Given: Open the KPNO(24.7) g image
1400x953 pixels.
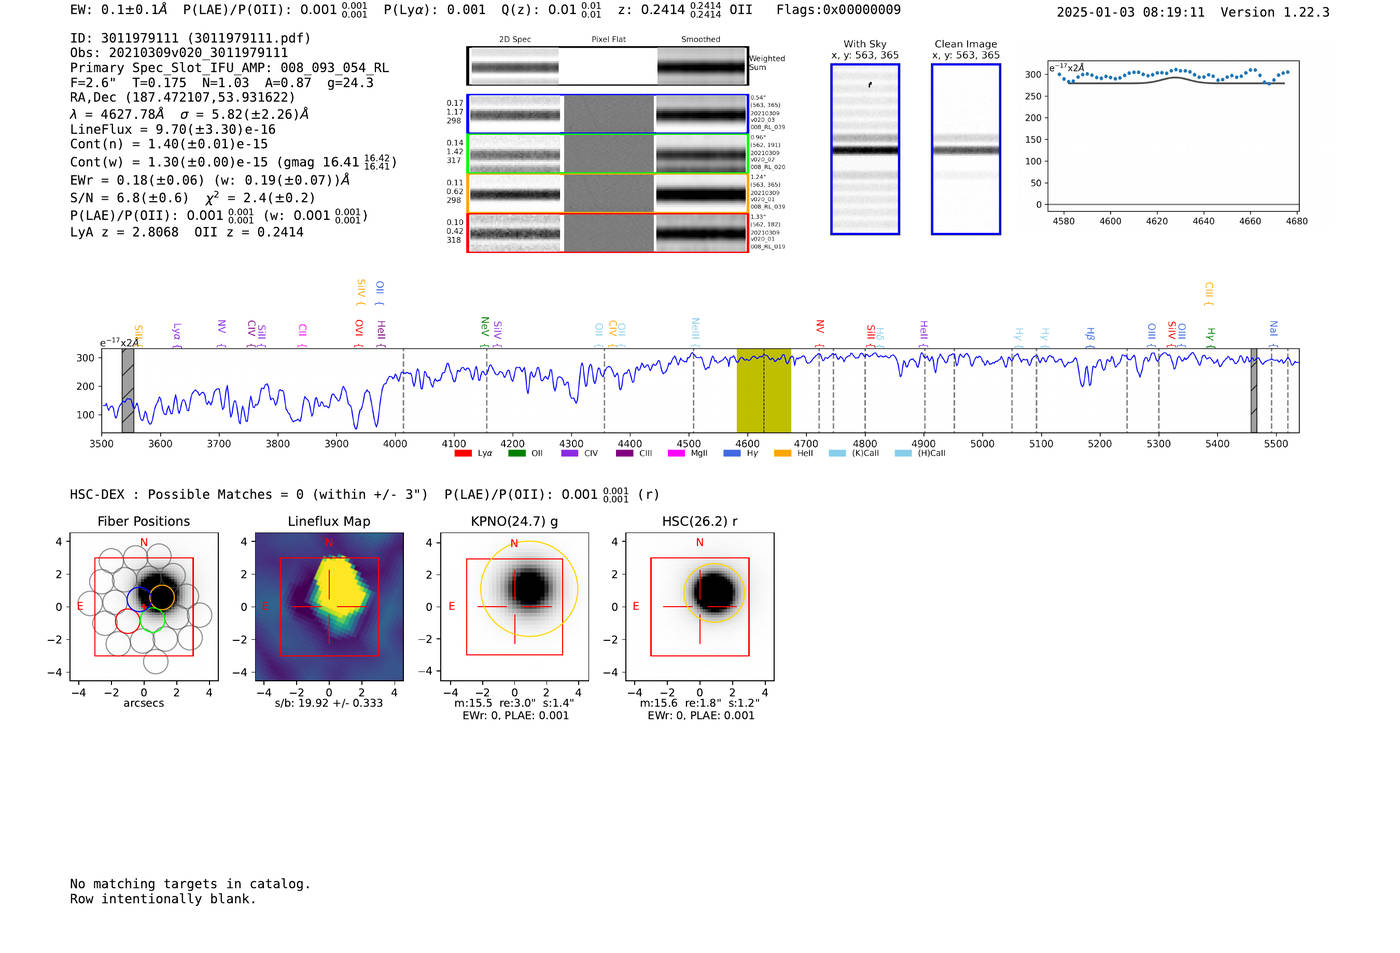Looking at the screenshot, I should click(514, 606).
